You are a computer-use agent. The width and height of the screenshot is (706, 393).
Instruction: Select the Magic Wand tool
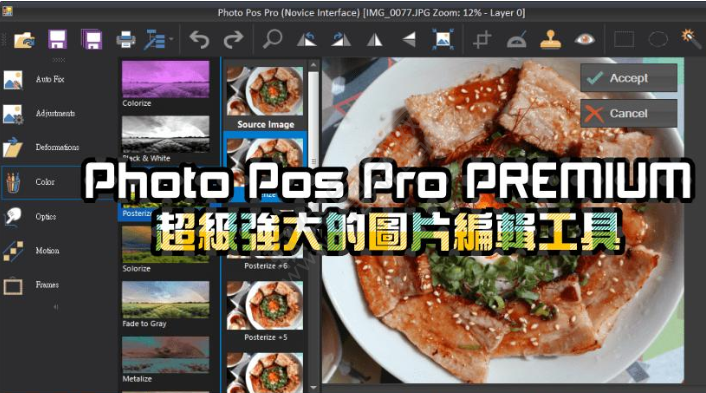coord(691,39)
